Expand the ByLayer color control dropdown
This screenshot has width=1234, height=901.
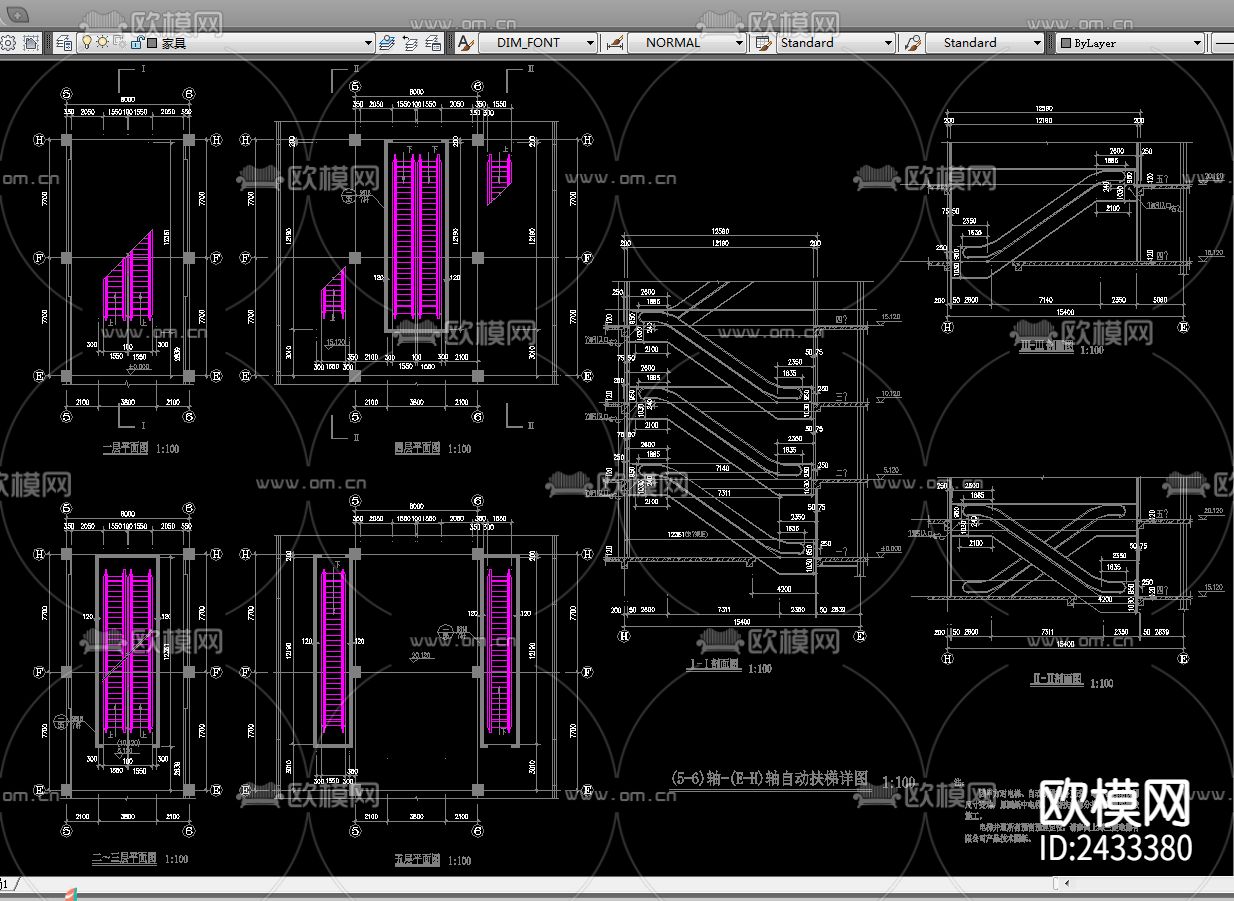click(1197, 43)
